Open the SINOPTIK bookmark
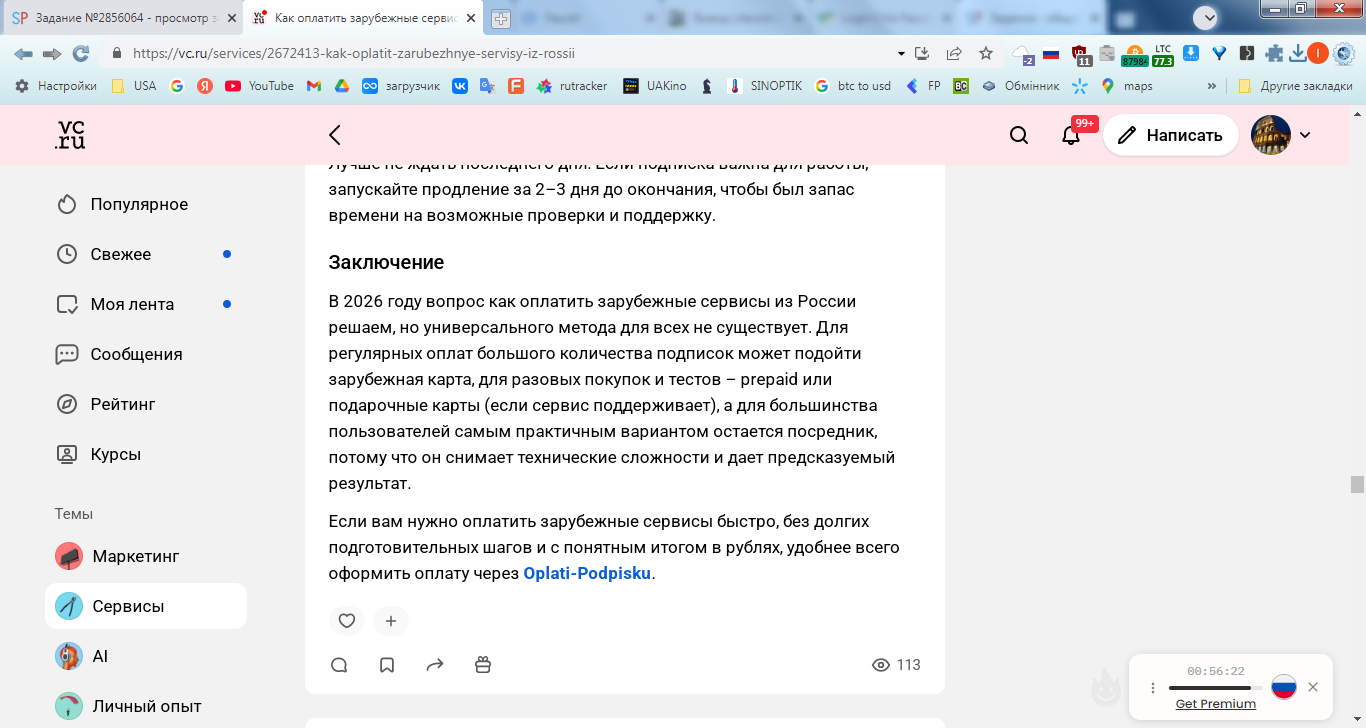Screen dimensions: 1366x728 (x=764, y=86)
